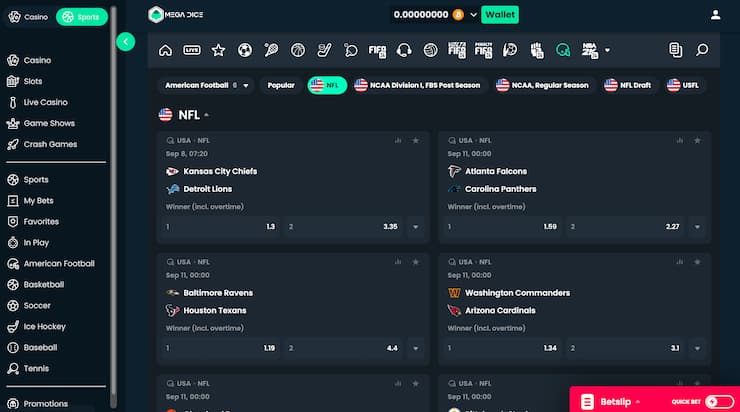Viewport: 740px width, 412px height.
Task: Bet on Detroit Lions at 3.35
Action: (x=344, y=227)
